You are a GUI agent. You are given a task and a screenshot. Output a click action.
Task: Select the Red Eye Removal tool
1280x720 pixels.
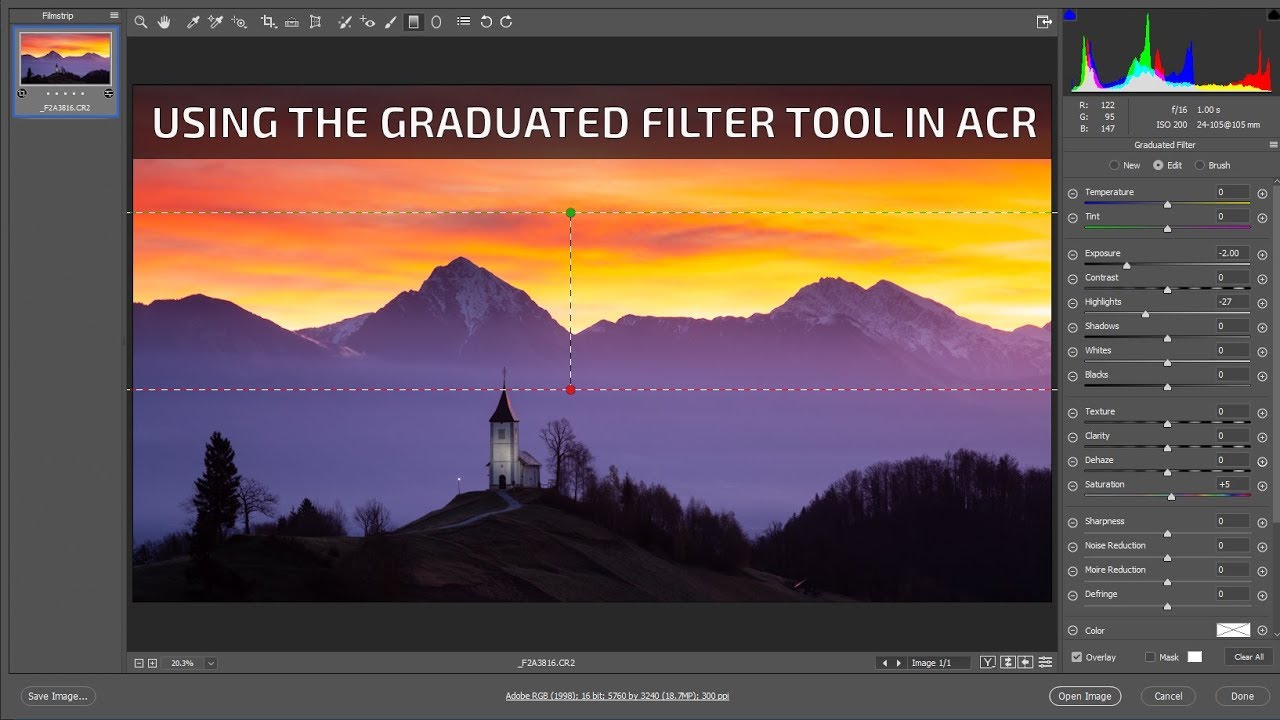[368, 22]
